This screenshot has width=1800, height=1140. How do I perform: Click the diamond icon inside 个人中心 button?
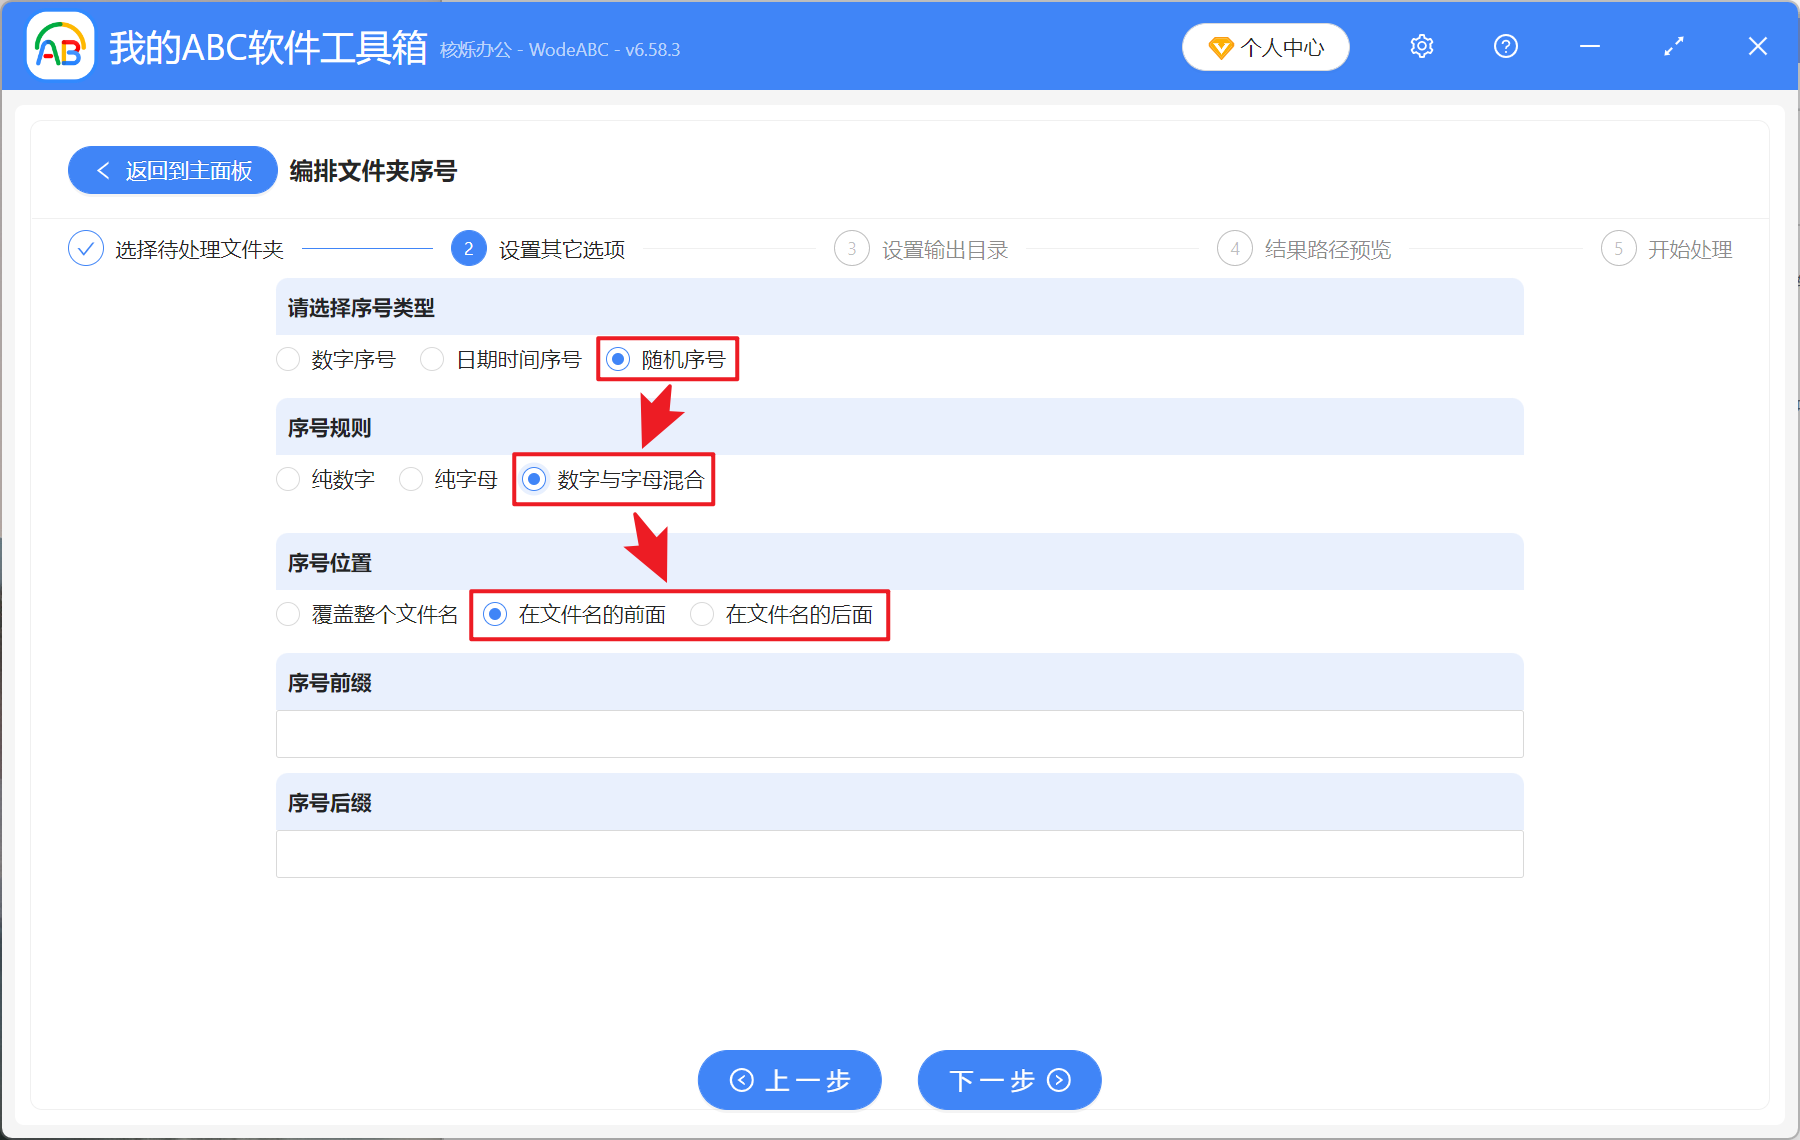1220,47
